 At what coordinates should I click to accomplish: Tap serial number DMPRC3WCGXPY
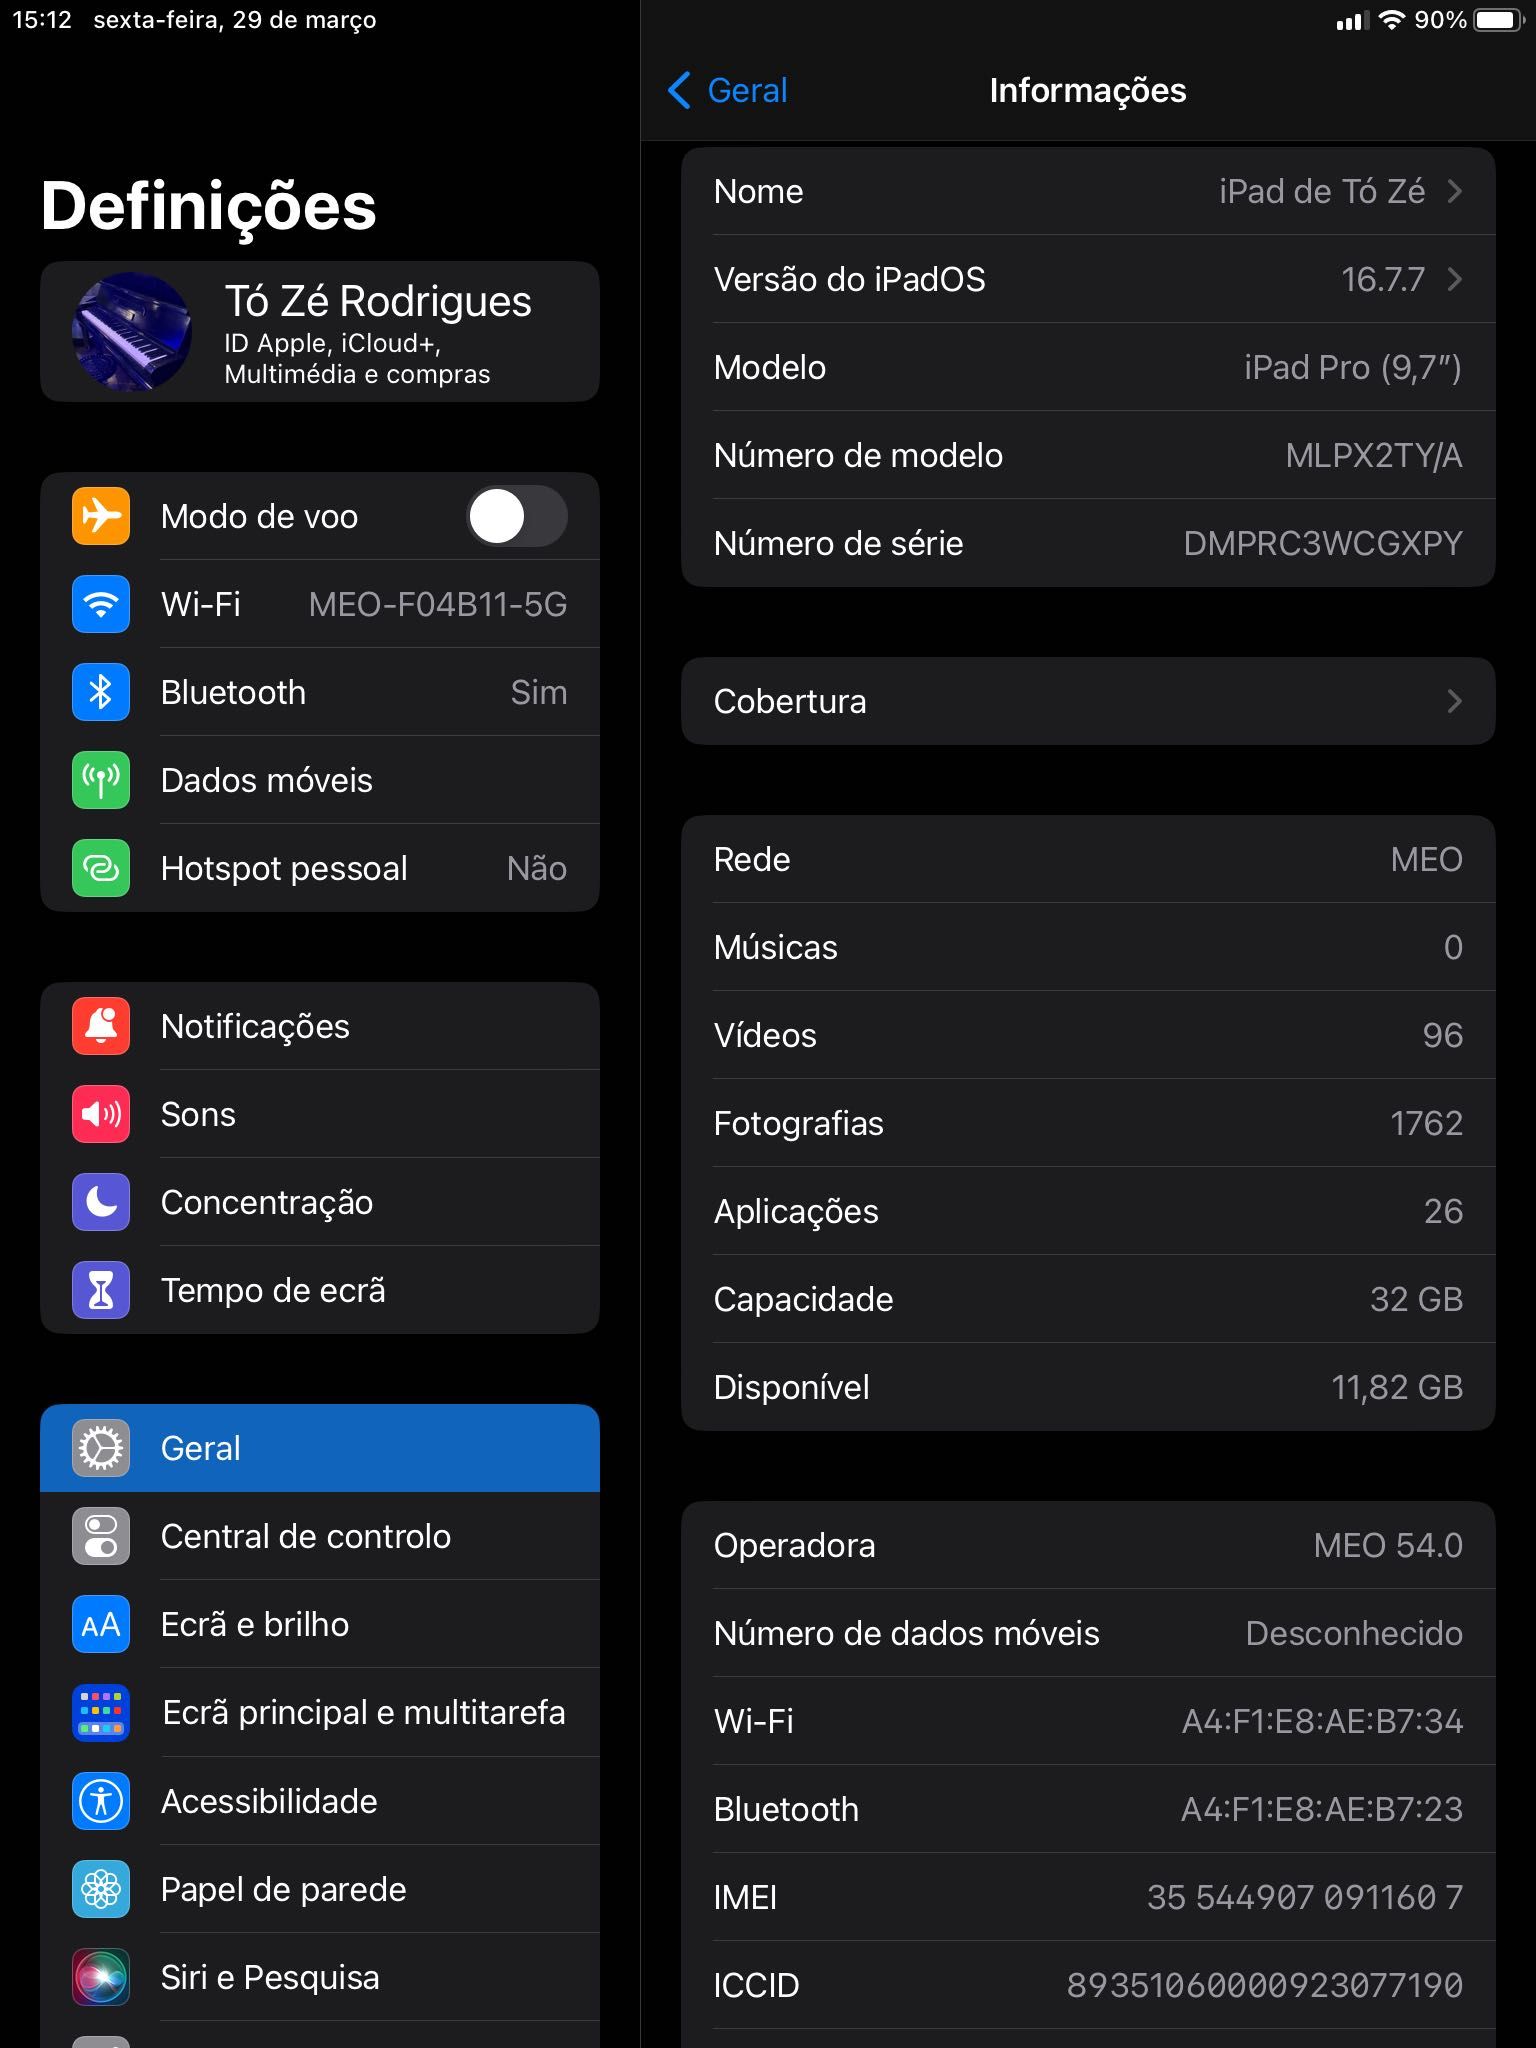click(1323, 543)
